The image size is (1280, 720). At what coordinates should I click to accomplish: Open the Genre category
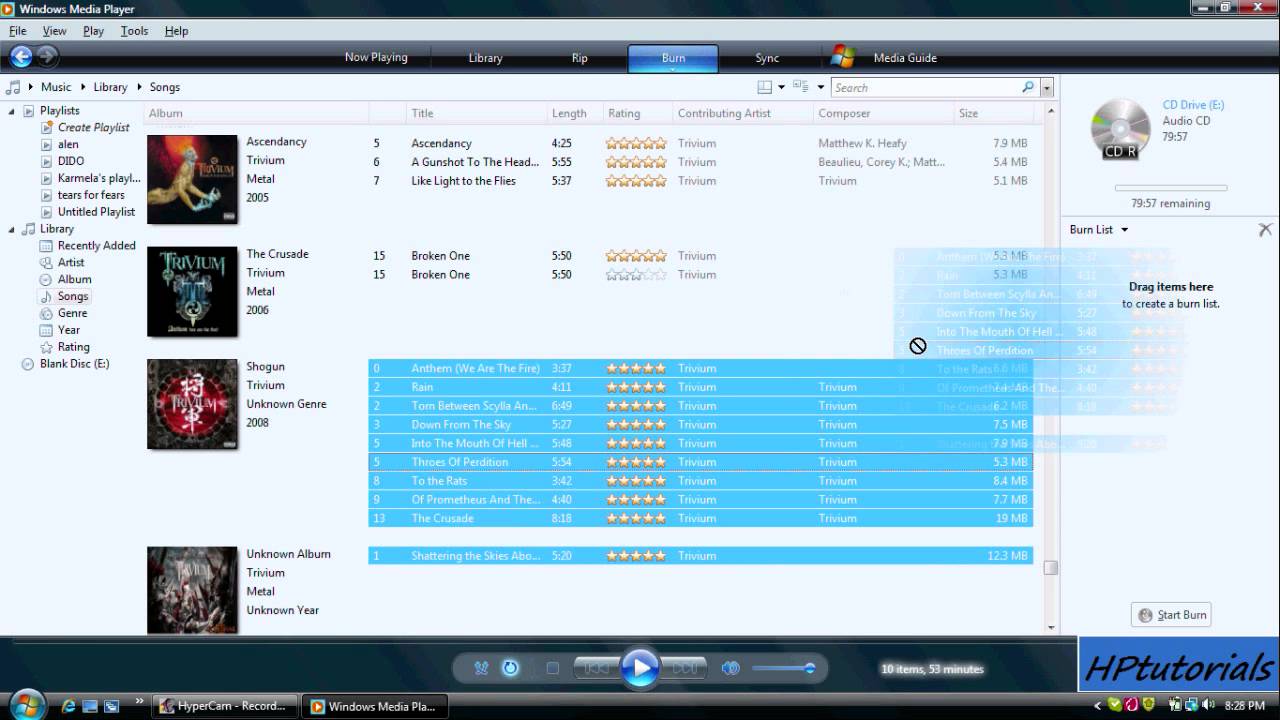click(72, 313)
